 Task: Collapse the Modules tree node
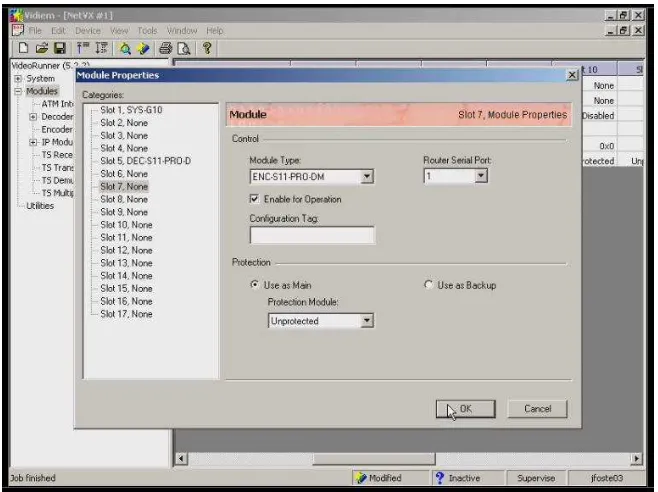[18, 91]
